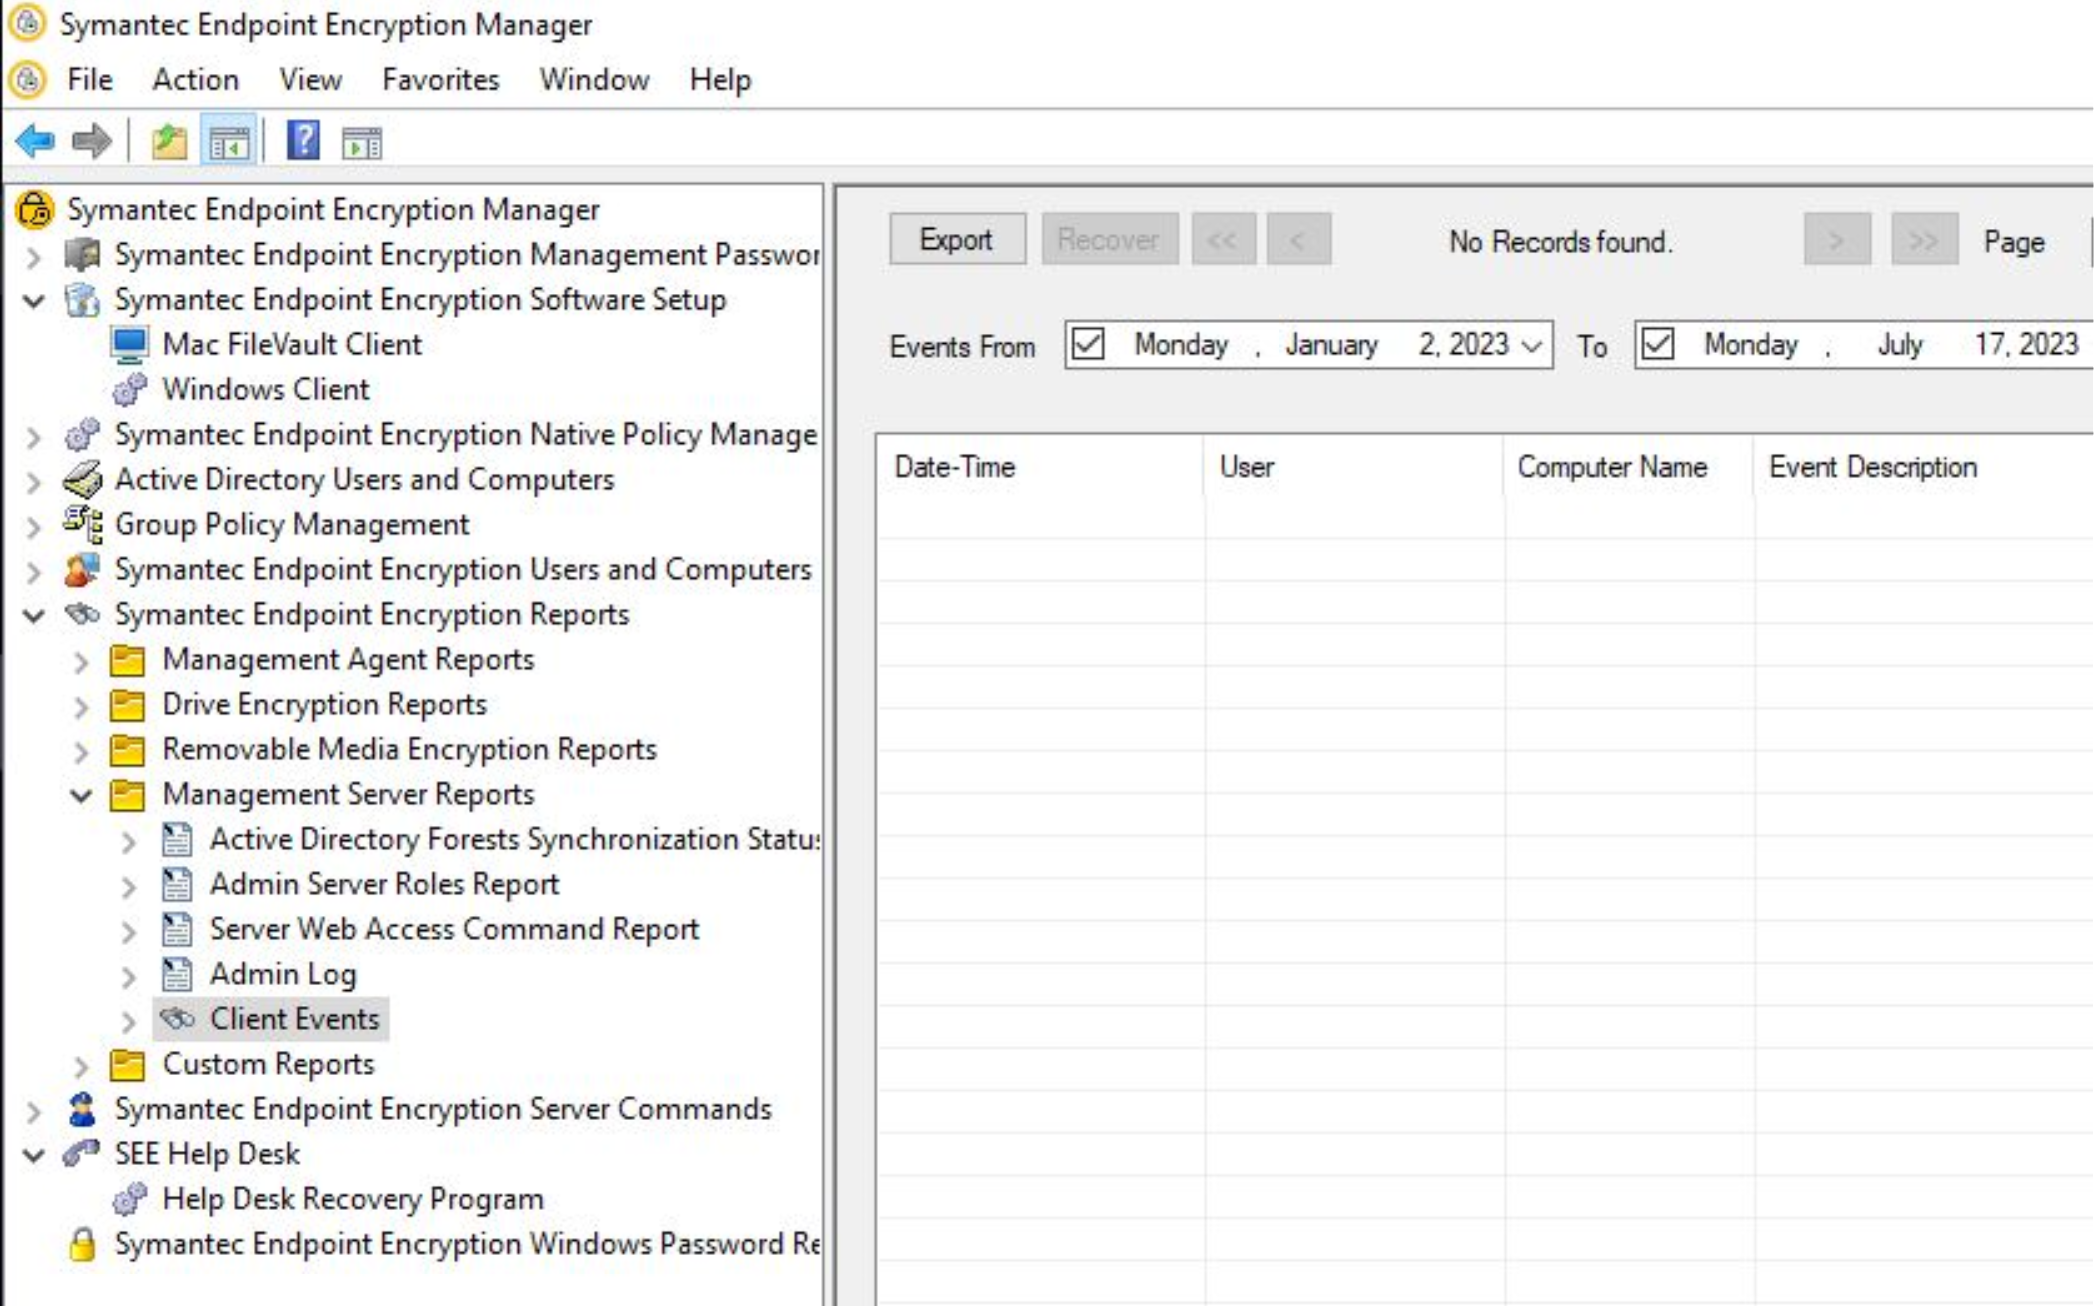2098x1306 pixels.
Task: Open the Help menu
Action: 720,79
